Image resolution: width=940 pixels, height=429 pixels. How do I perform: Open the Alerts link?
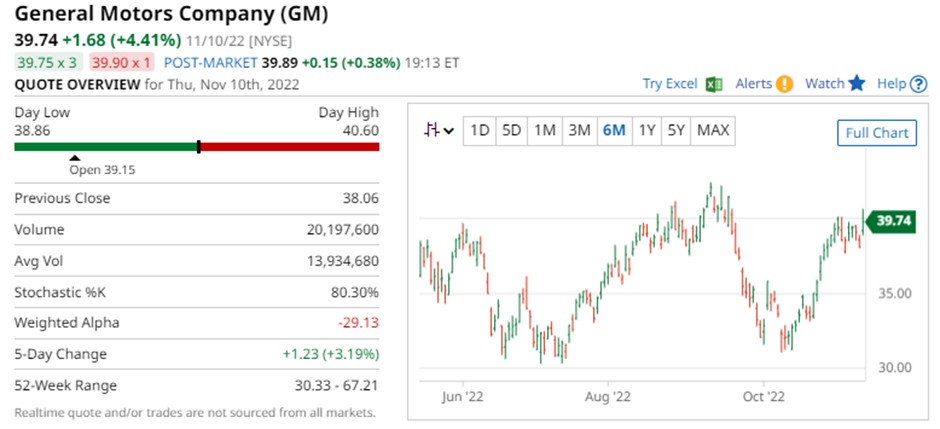coord(753,84)
